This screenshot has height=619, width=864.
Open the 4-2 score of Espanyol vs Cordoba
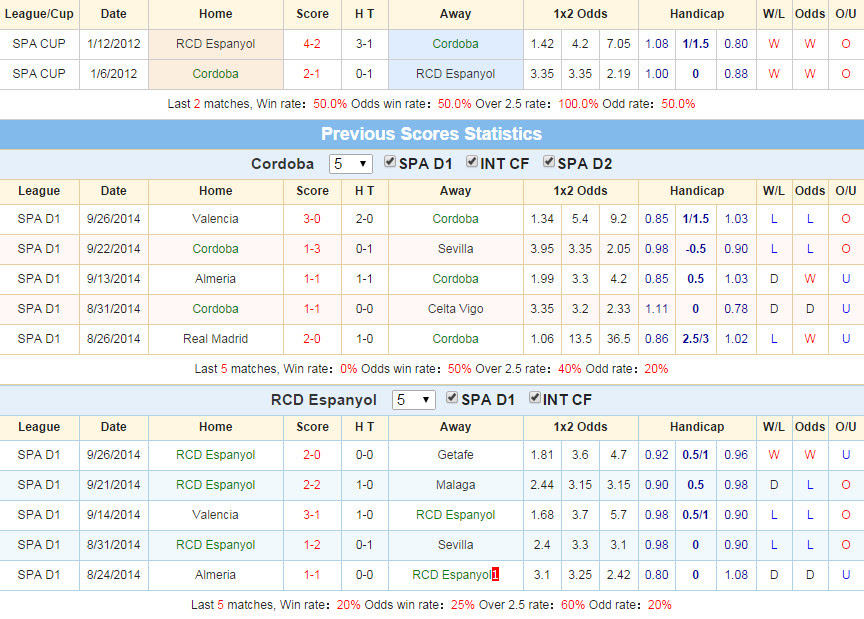312,44
